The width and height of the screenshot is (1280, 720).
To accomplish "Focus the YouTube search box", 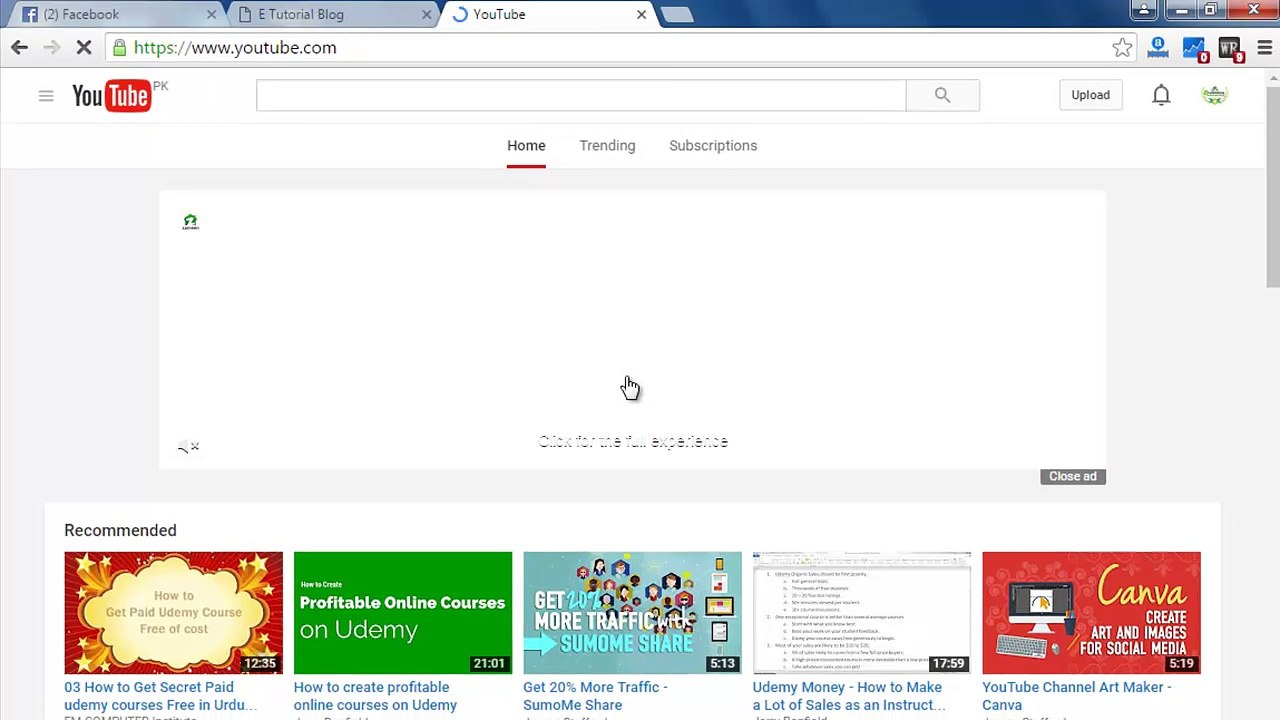I will click(x=581, y=95).
